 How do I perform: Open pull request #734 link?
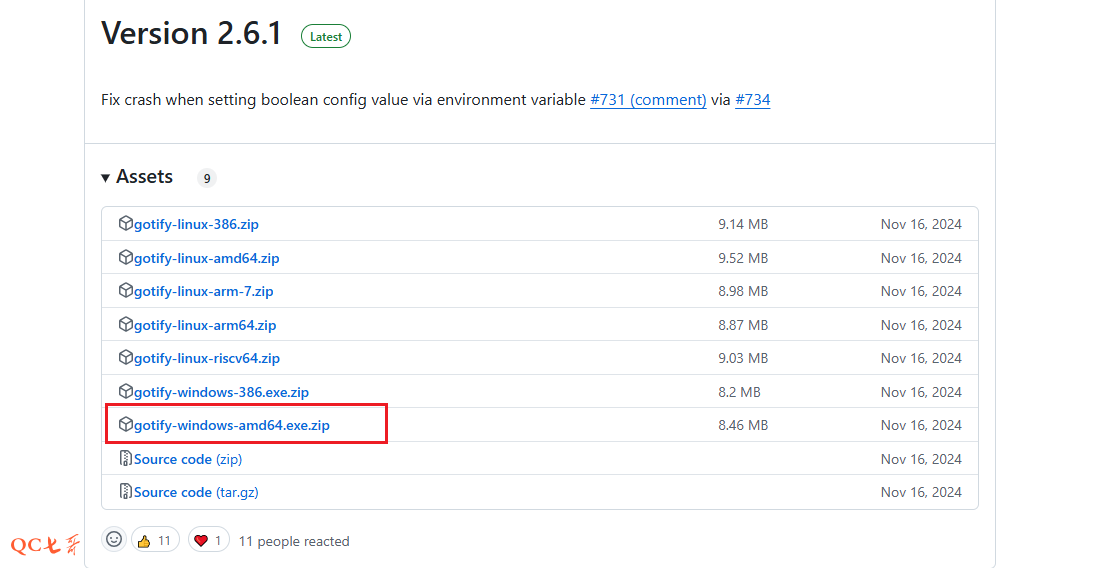click(752, 100)
